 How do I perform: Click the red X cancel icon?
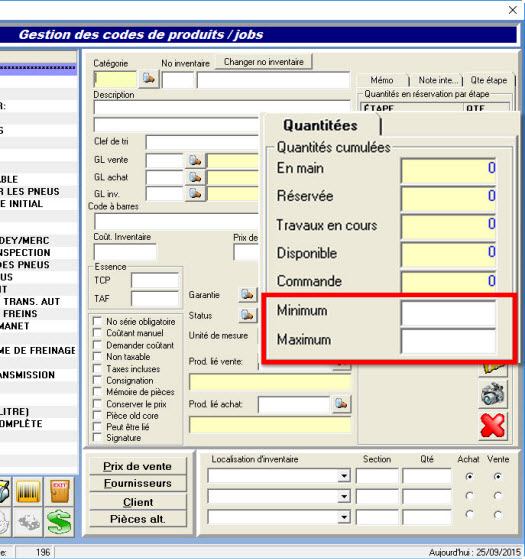(493, 426)
